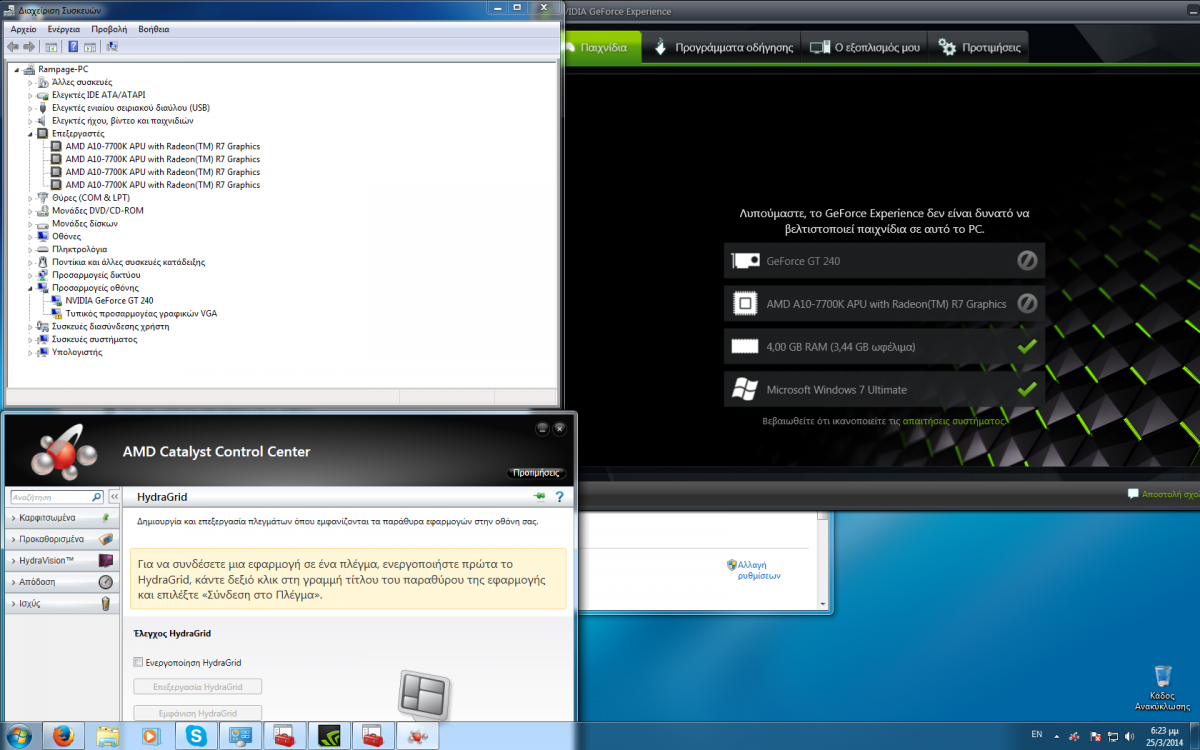
Task: Select the Υπολογιστής tree item
Action: [77, 352]
